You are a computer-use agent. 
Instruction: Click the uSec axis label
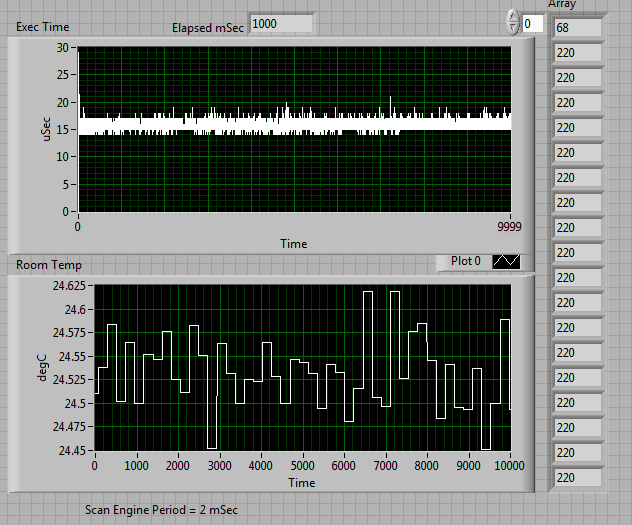pos(46,129)
